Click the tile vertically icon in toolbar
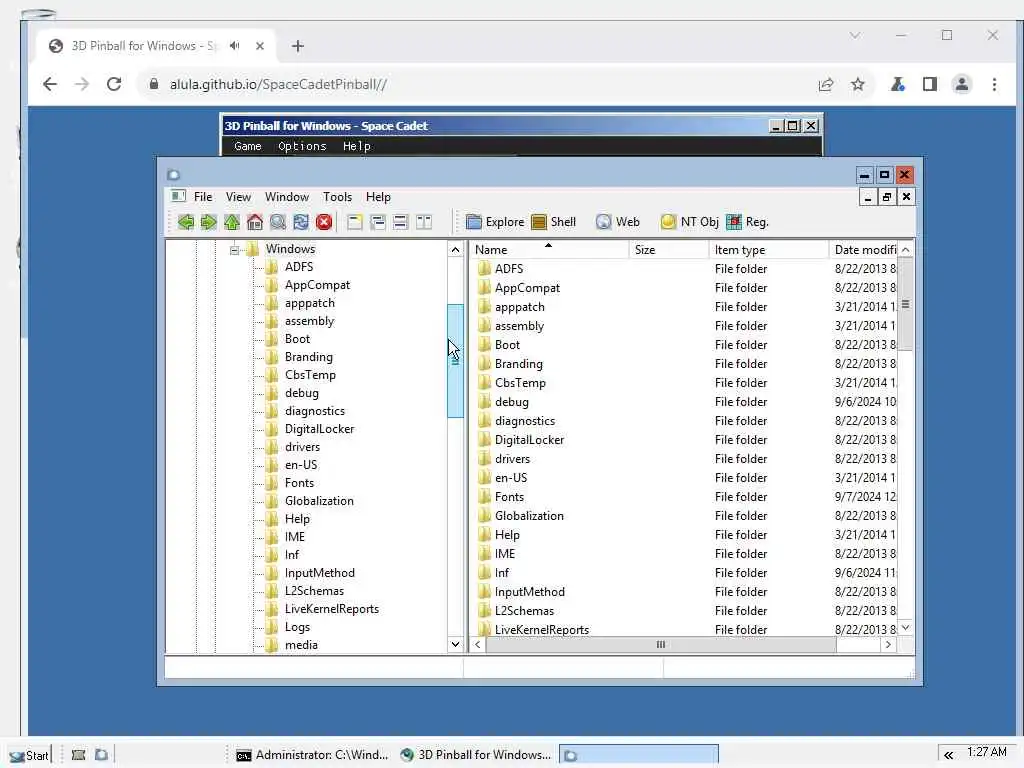The width and height of the screenshot is (1024, 768). (424, 222)
